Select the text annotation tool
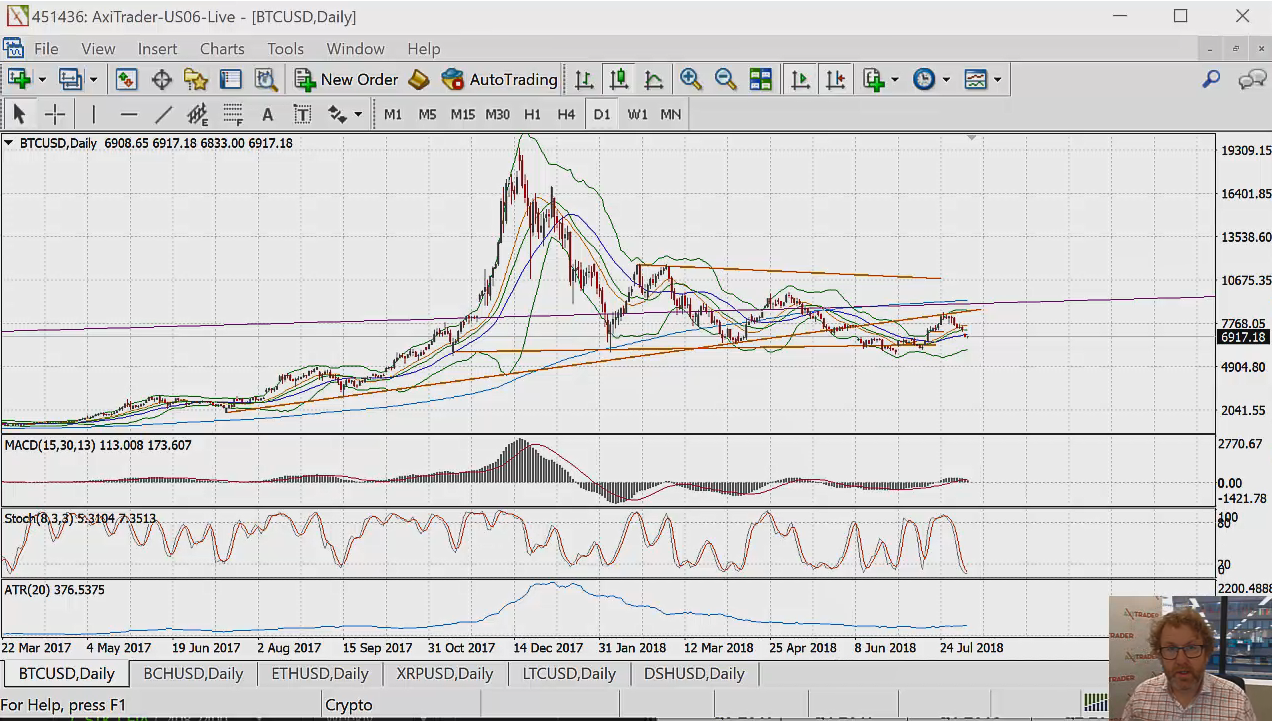This screenshot has width=1272, height=721. pyautogui.click(x=267, y=114)
